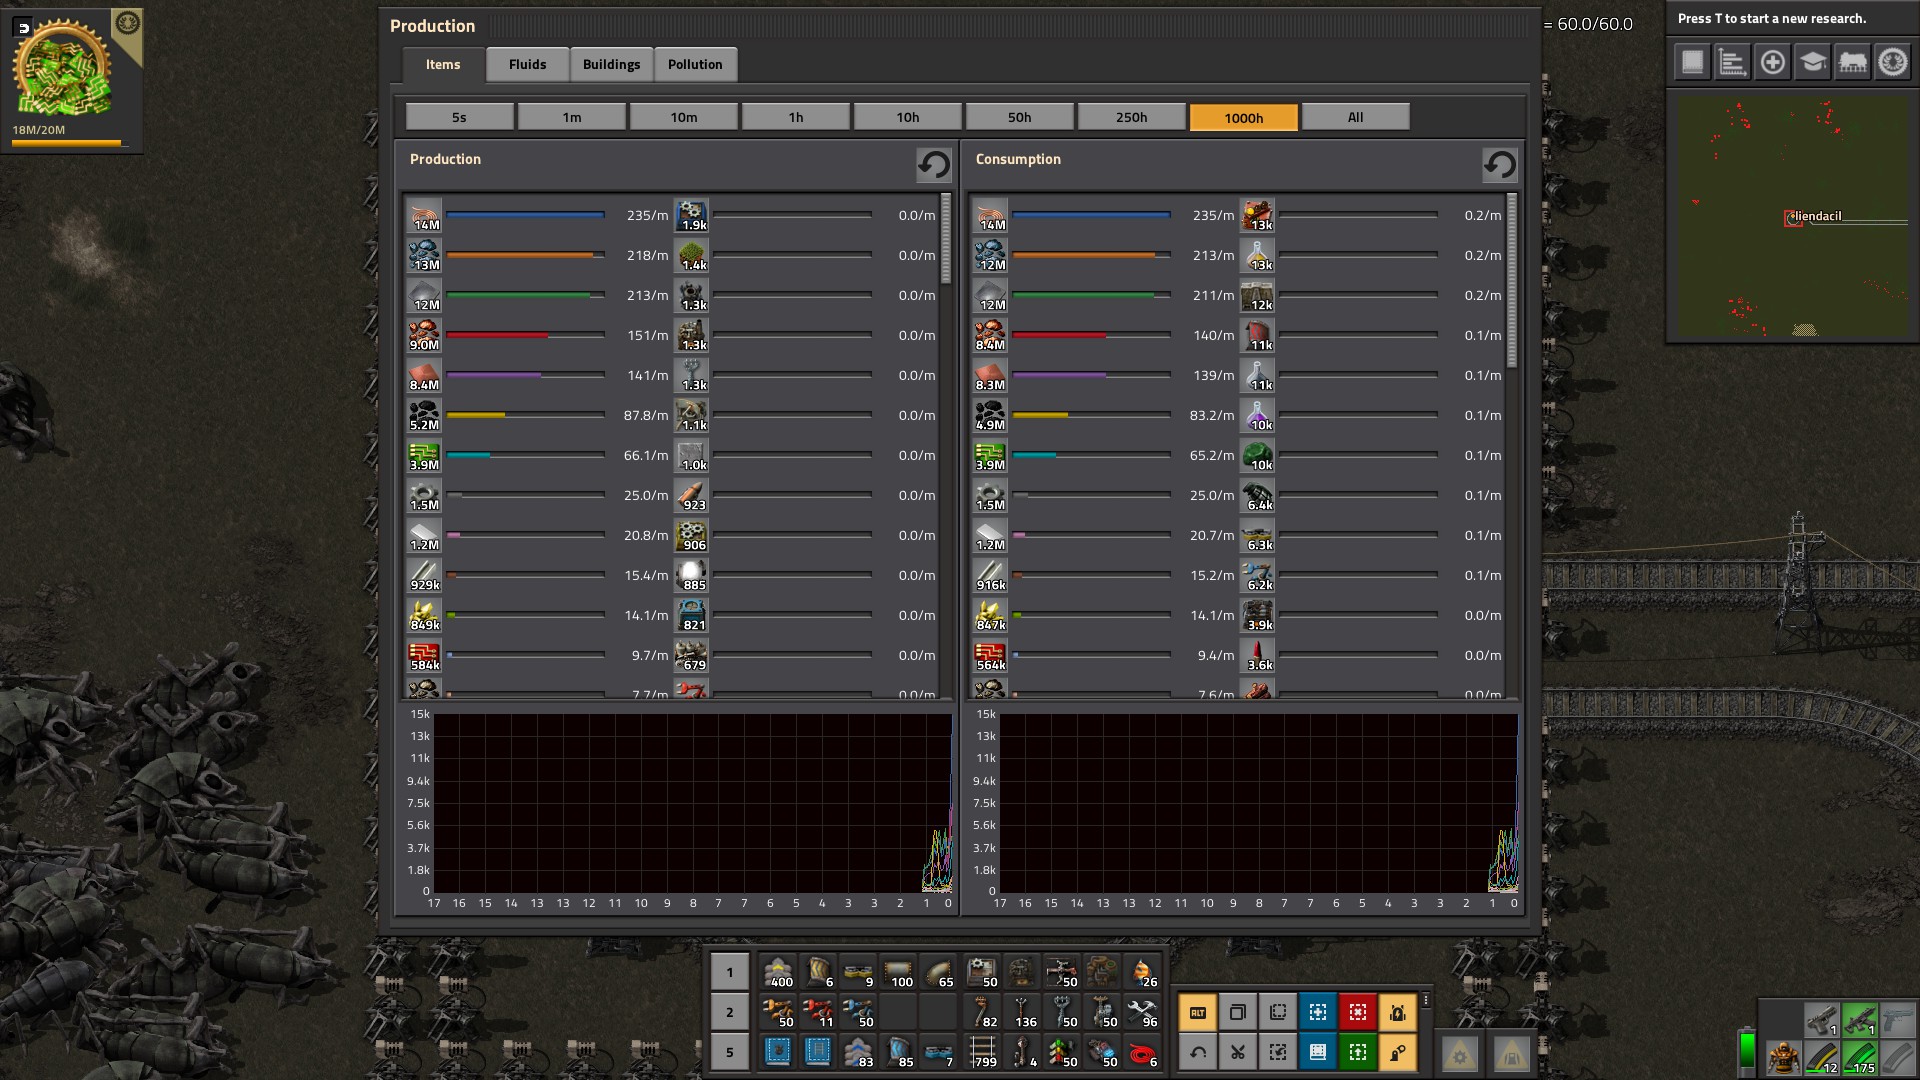Viewport: 1920px width, 1080px height.
Task: Select the red deconstruction planner tool
Action: pos(1357,1012)
